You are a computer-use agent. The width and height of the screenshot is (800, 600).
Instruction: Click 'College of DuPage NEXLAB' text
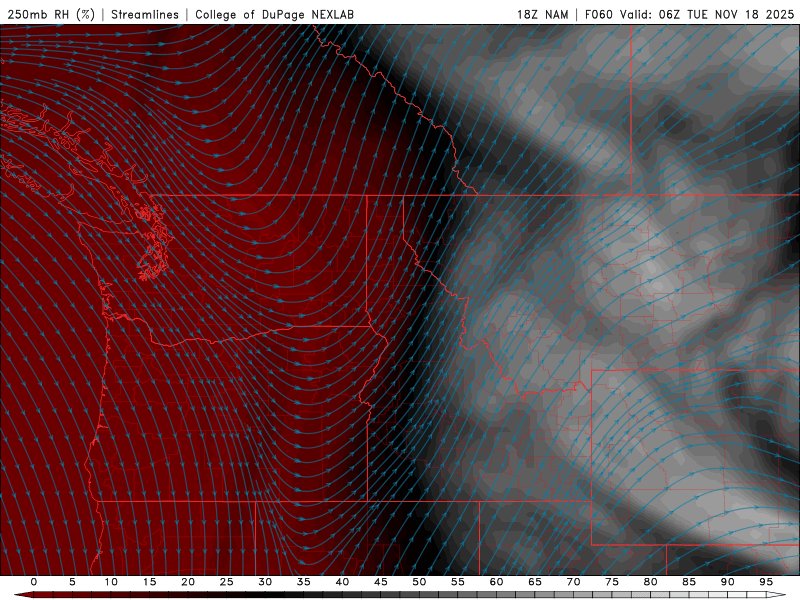pos(274,14)
